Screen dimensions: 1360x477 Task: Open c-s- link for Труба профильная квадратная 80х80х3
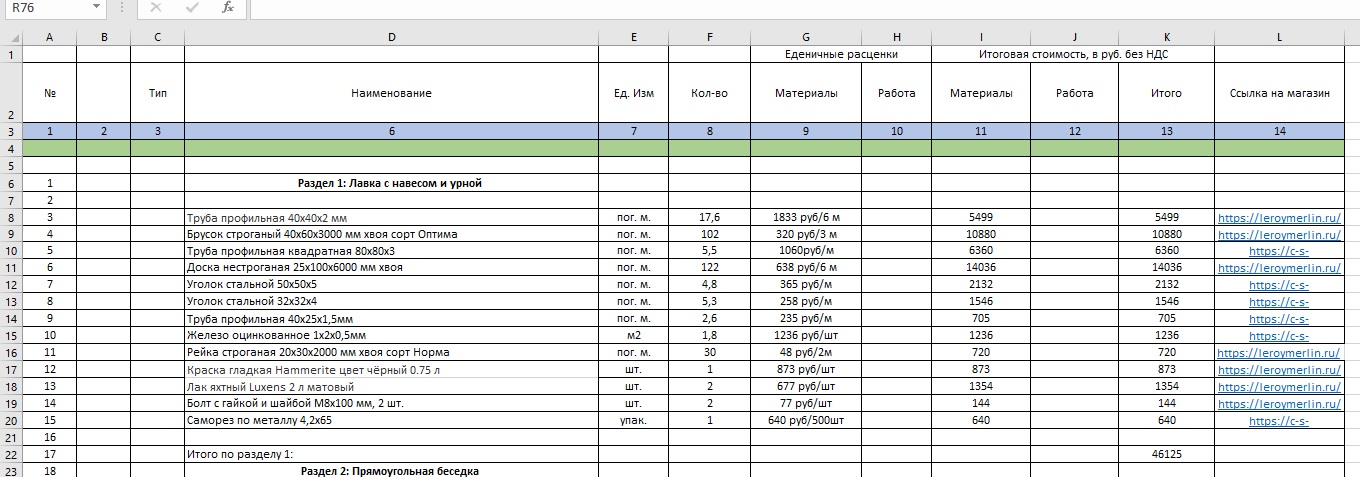click(x=1279, y=251)
